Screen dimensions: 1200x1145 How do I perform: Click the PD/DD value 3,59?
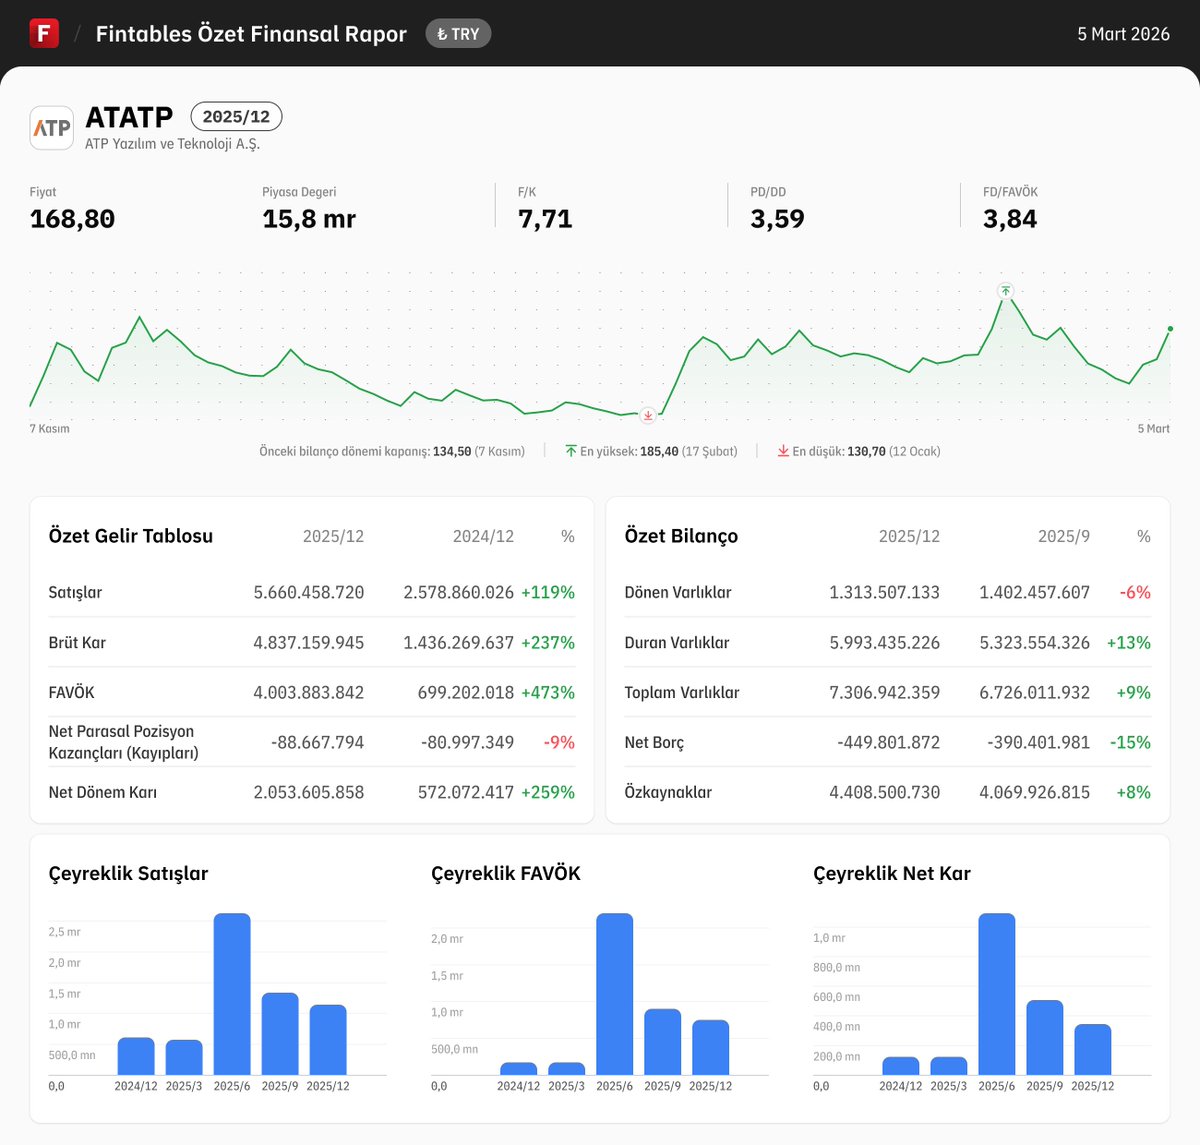tap(777, 219)
